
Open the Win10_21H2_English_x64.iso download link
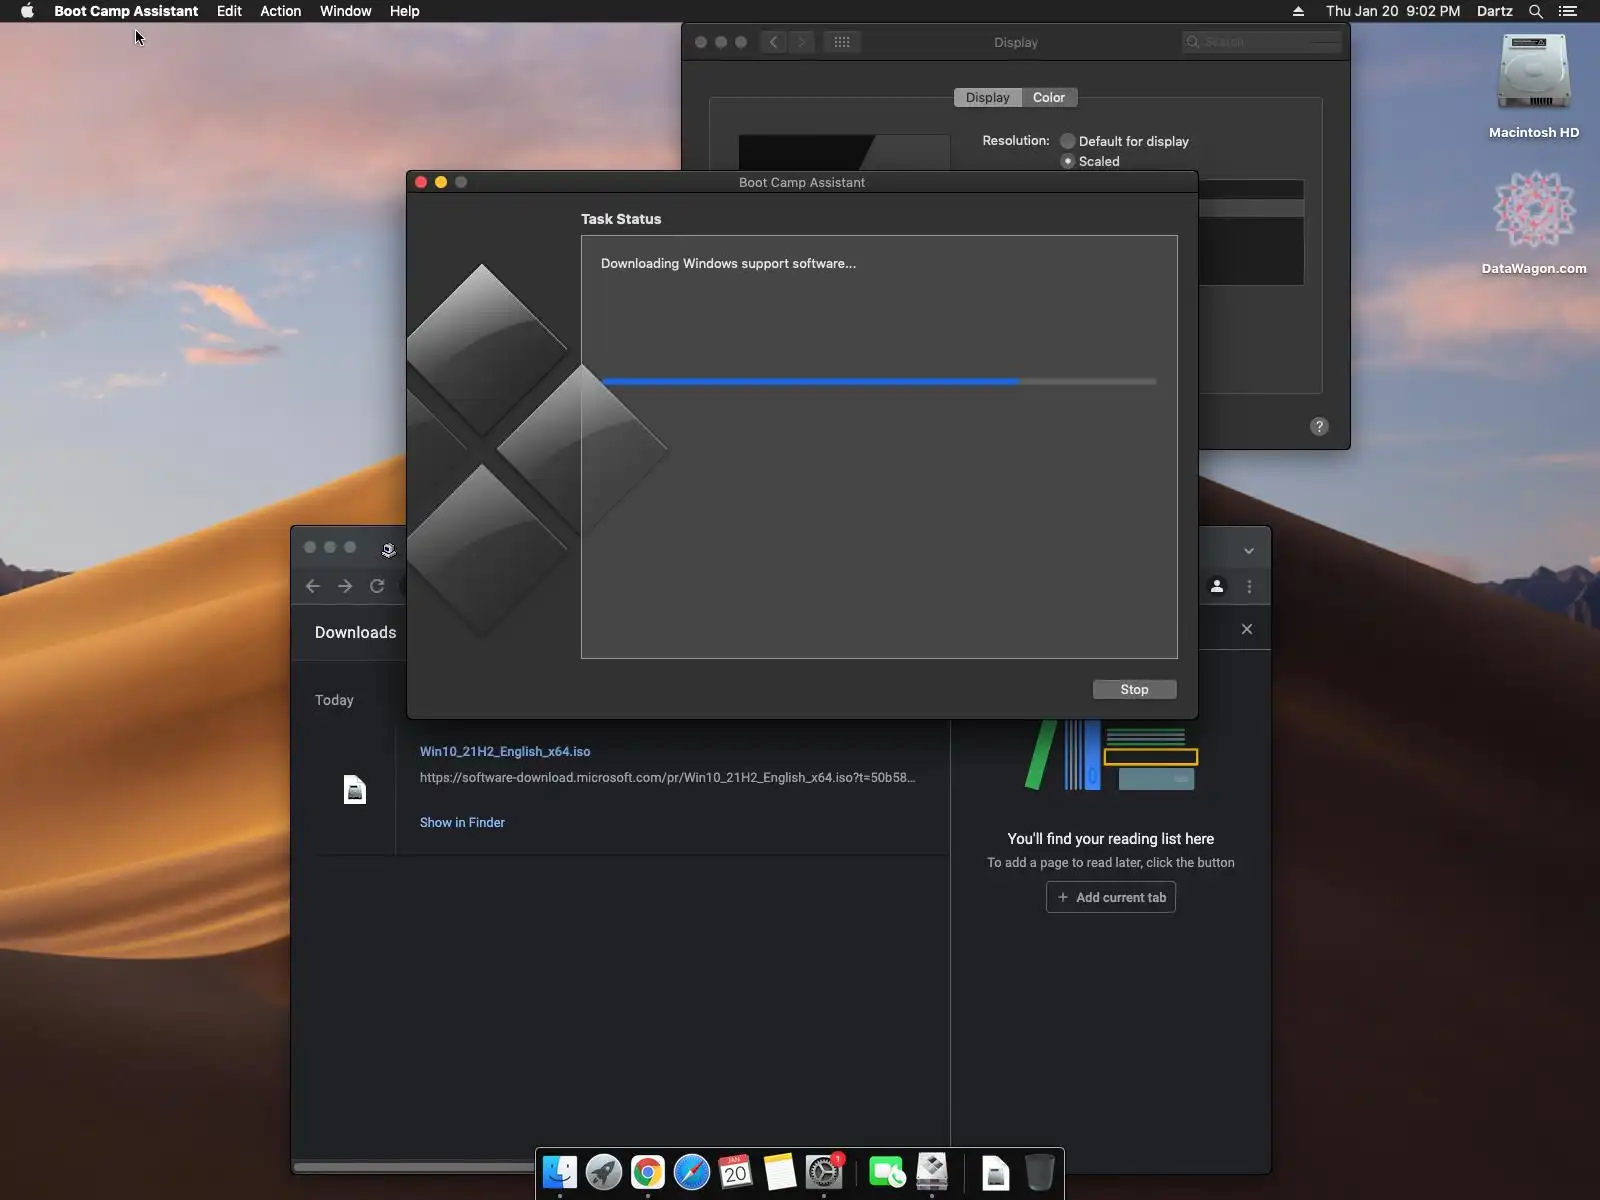(505, 751)
